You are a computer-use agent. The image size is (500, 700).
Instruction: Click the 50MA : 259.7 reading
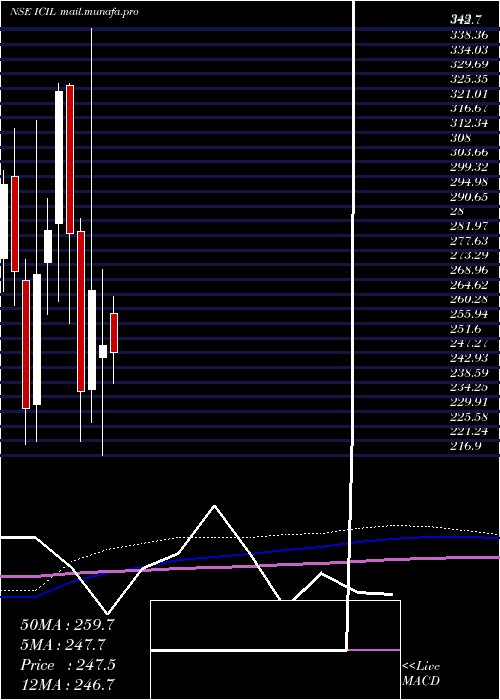[68, 625]
